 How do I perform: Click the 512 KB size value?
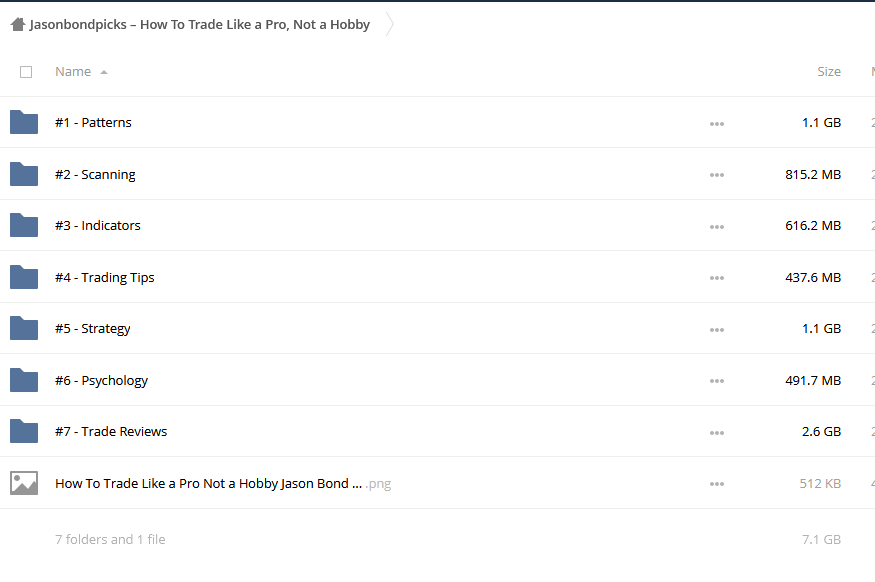pos(820,483)
